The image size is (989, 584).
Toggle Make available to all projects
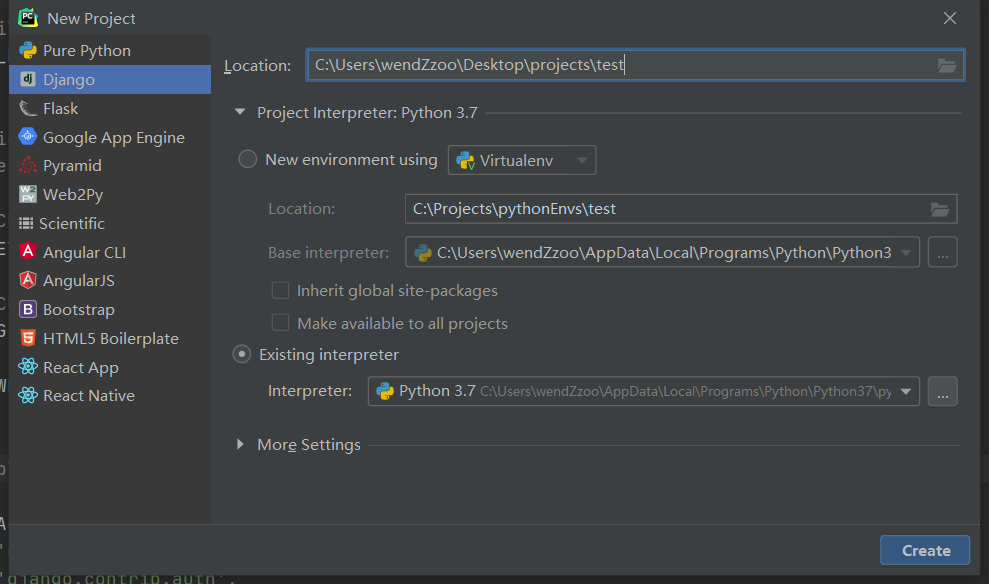[x=280, y=323]
